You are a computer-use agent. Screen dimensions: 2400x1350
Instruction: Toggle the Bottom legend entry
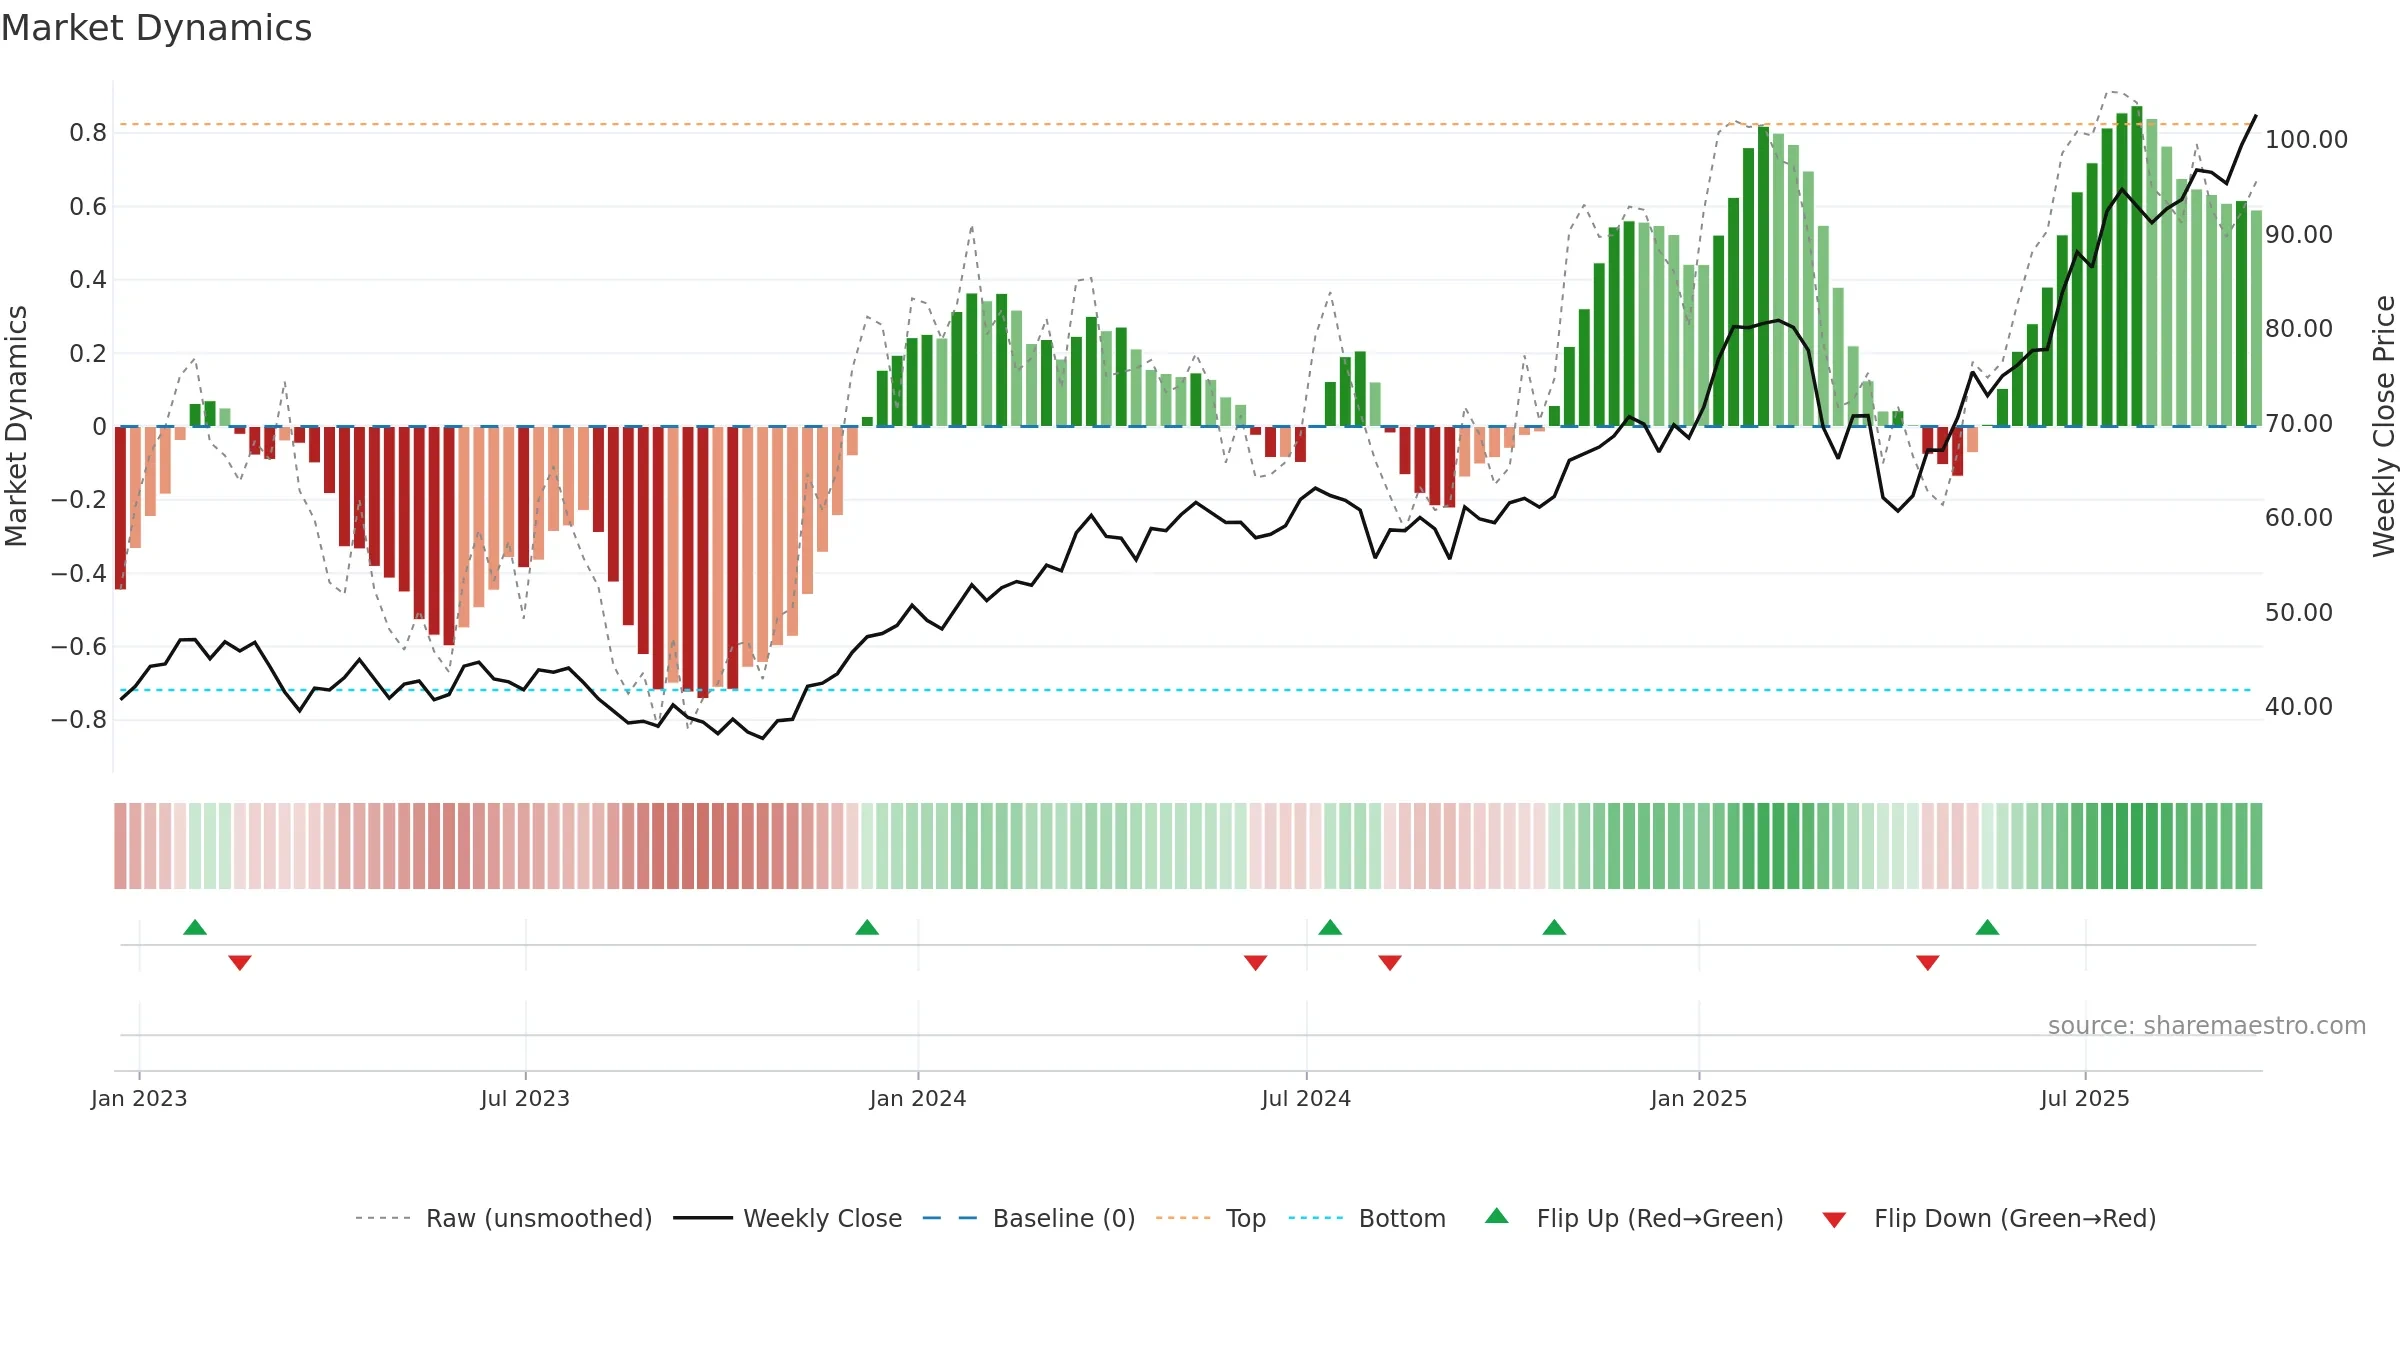(1367, 1218)
